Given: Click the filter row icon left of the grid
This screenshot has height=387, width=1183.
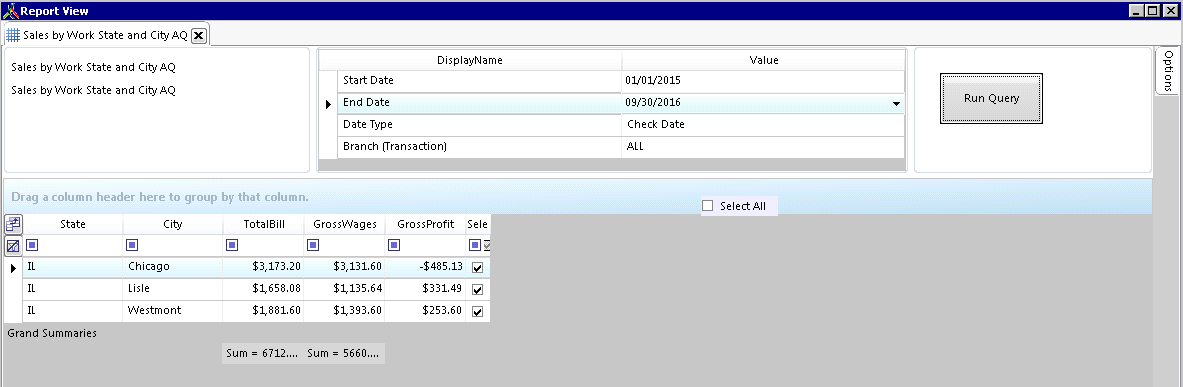Looking at the screenshot, I should tap(14, 246).
